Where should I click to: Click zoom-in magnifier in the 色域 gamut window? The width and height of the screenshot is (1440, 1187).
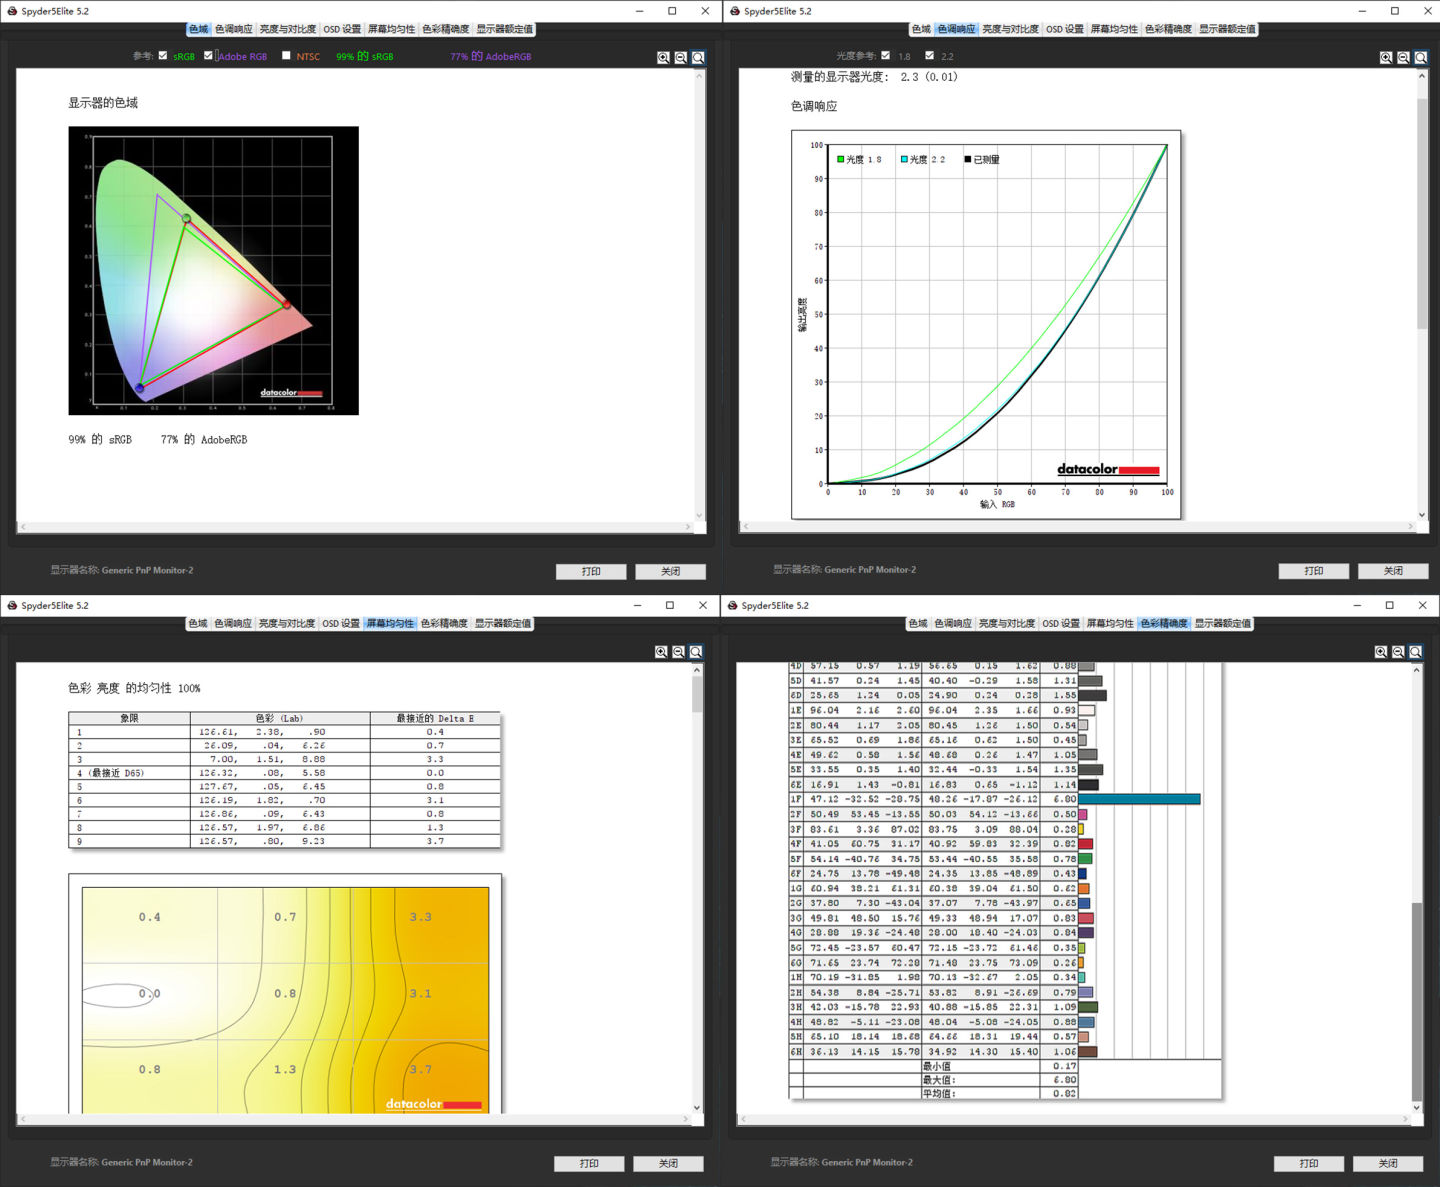(x=663, y=58)
